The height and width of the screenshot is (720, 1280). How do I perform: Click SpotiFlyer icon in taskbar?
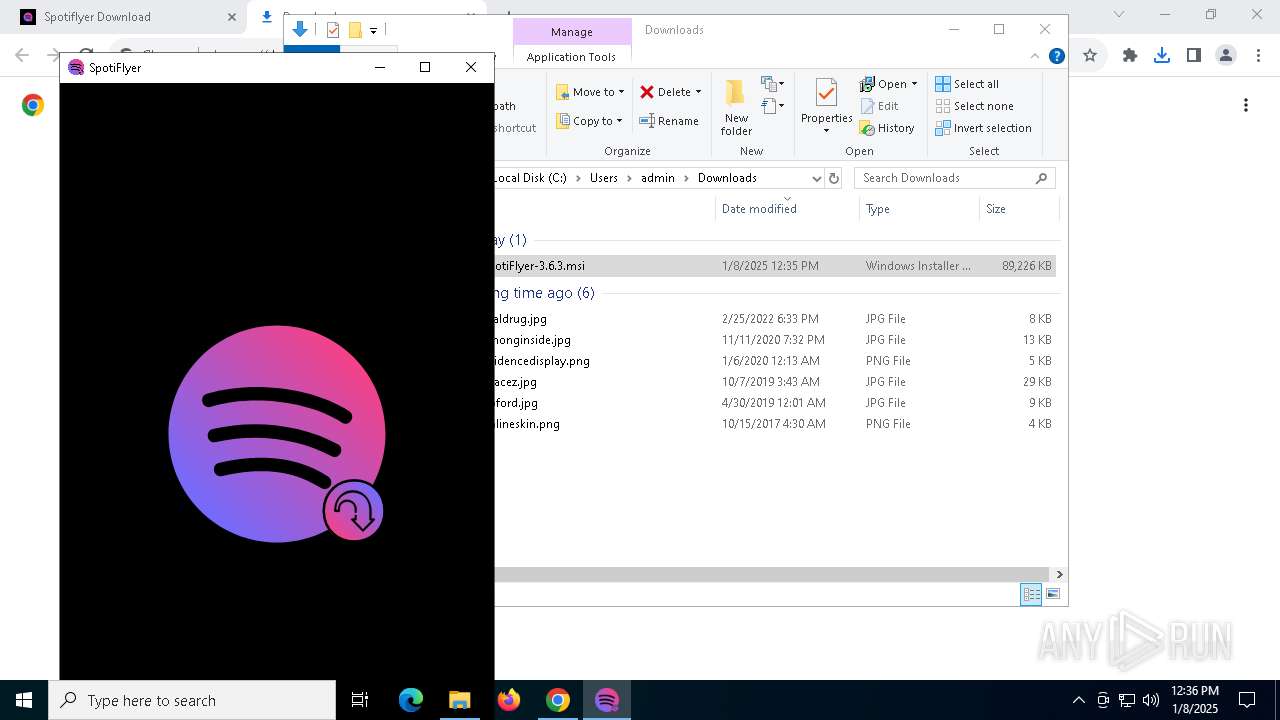(607, 700)
